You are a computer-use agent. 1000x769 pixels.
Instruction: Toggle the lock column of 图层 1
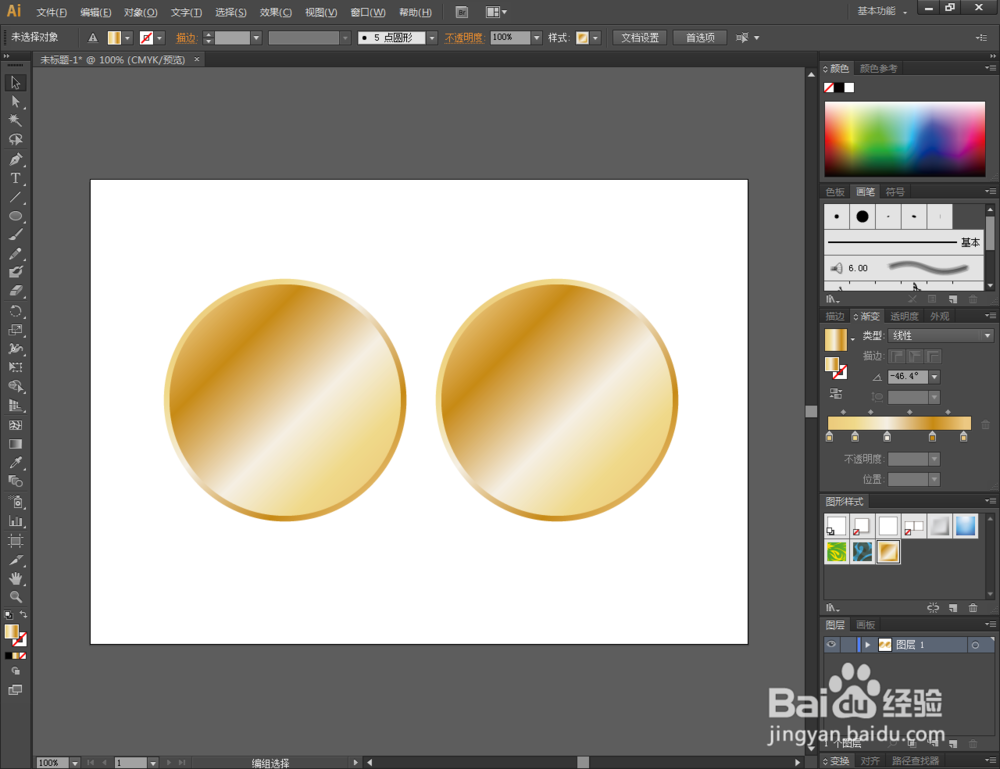pyautogui.click(x=848, y=645)
